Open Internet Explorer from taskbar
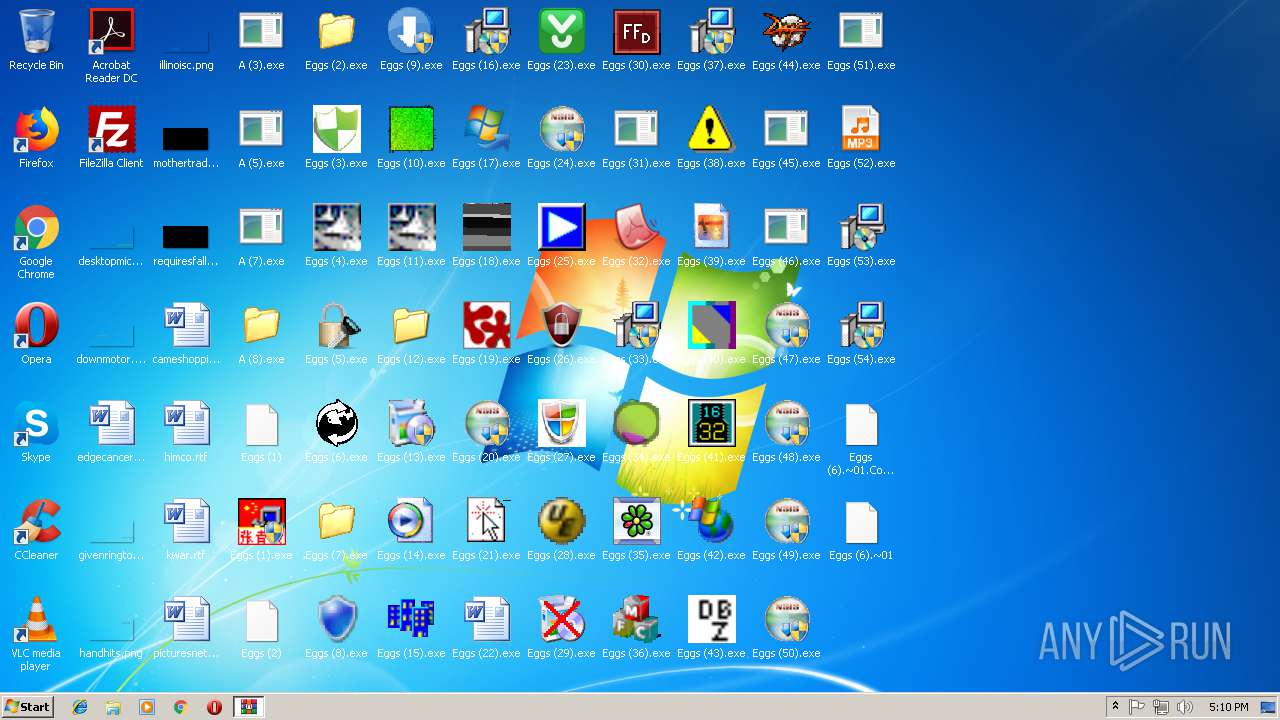The image size is (1280, 720). [x=80, y=707]
